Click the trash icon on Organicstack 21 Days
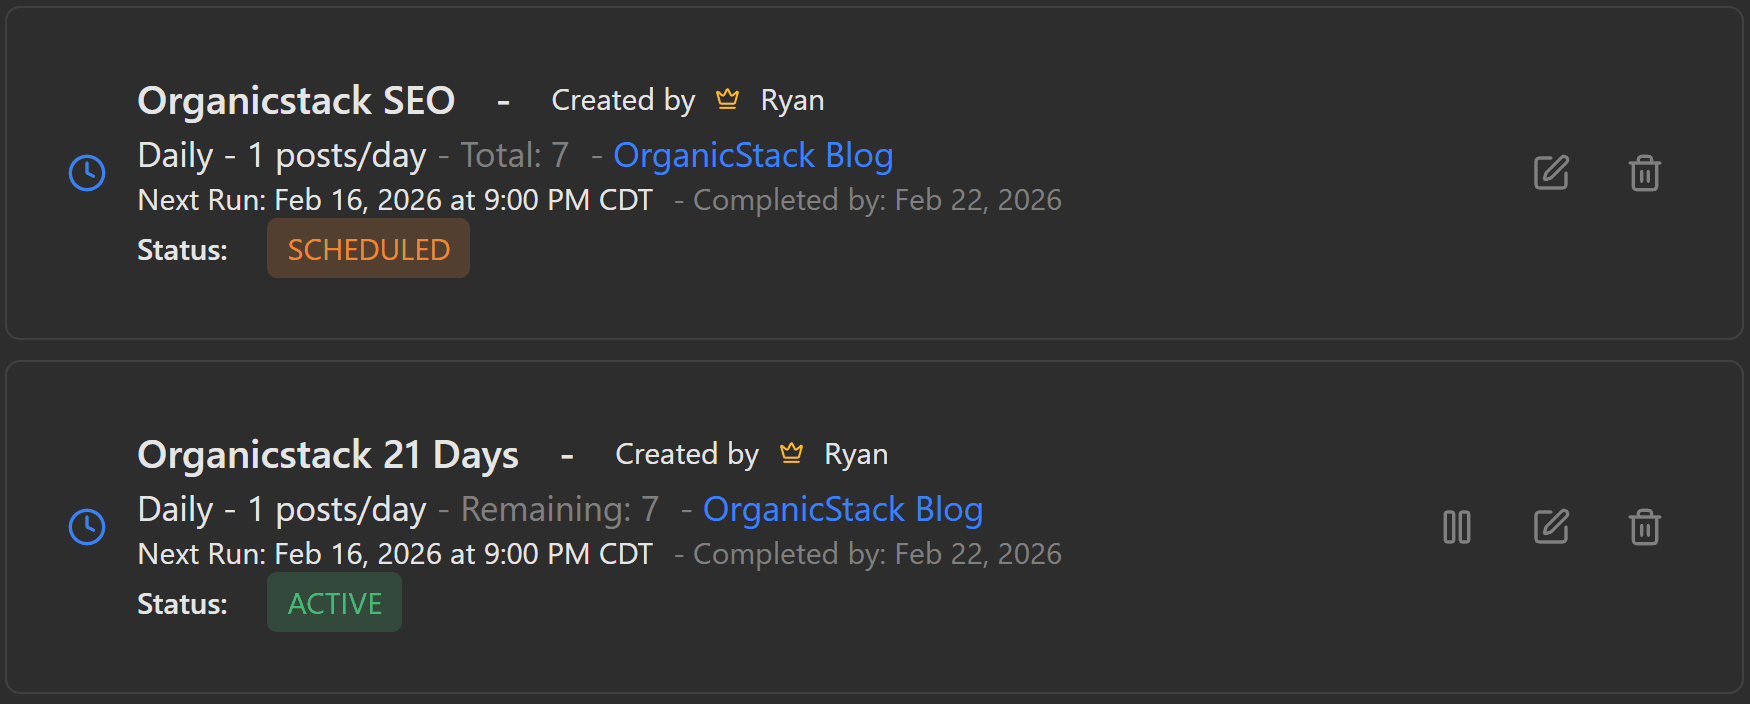The width and height of the screenshot is (1750, 704). (1645, 527)
